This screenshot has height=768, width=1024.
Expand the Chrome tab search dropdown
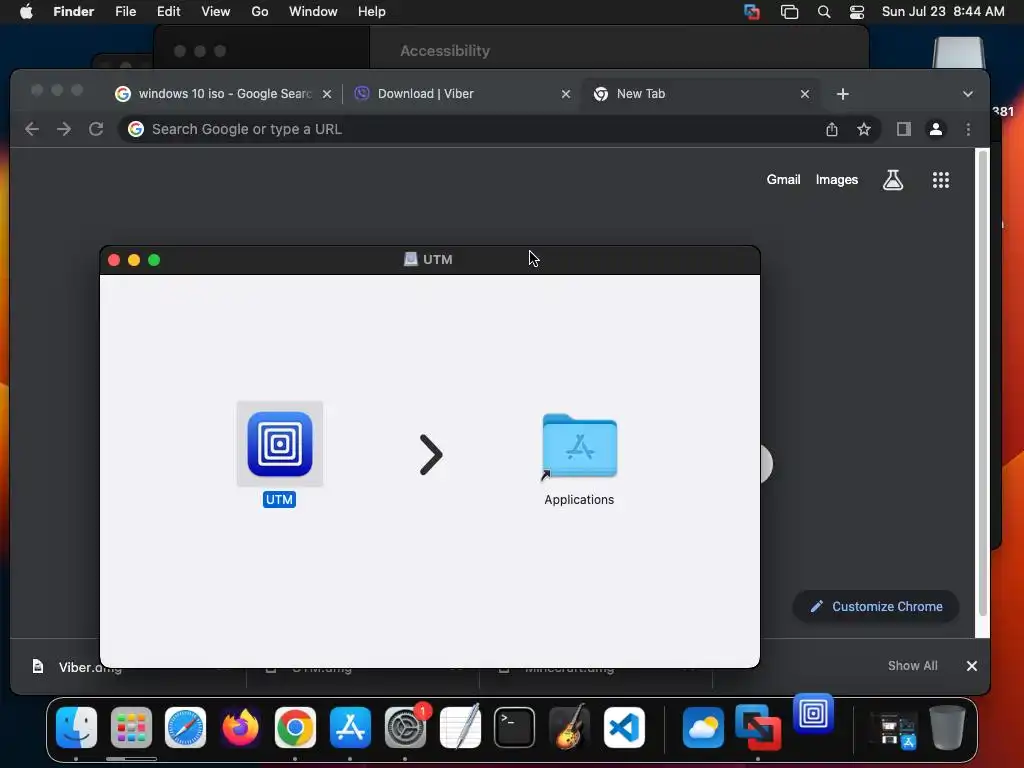(x=968, y=94)
